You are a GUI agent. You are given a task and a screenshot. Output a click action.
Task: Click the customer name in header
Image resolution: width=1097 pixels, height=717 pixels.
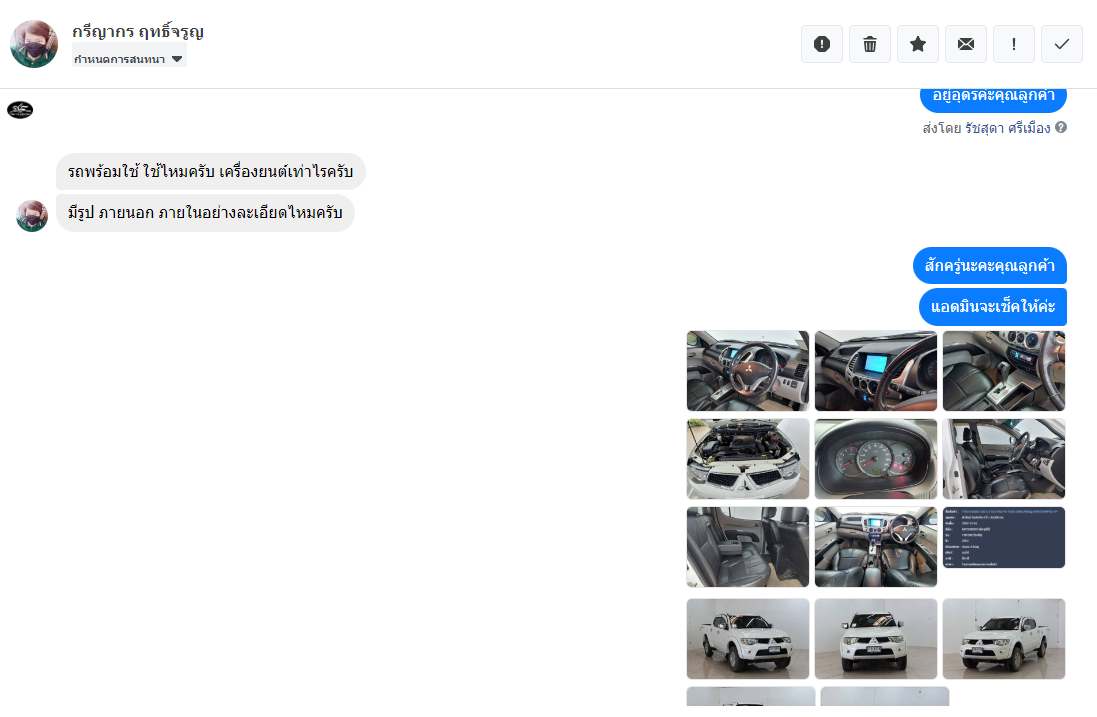[138, 31]
